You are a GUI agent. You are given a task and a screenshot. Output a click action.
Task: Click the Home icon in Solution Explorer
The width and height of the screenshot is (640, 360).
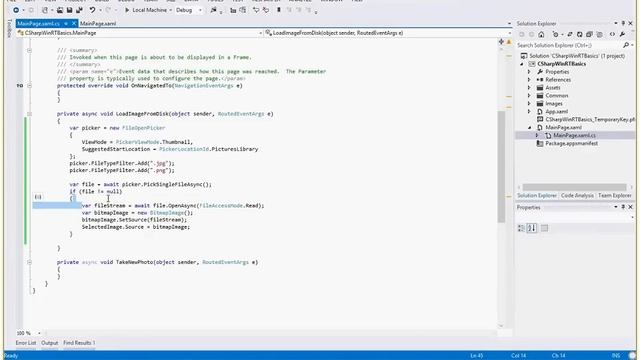click(541, 34)
